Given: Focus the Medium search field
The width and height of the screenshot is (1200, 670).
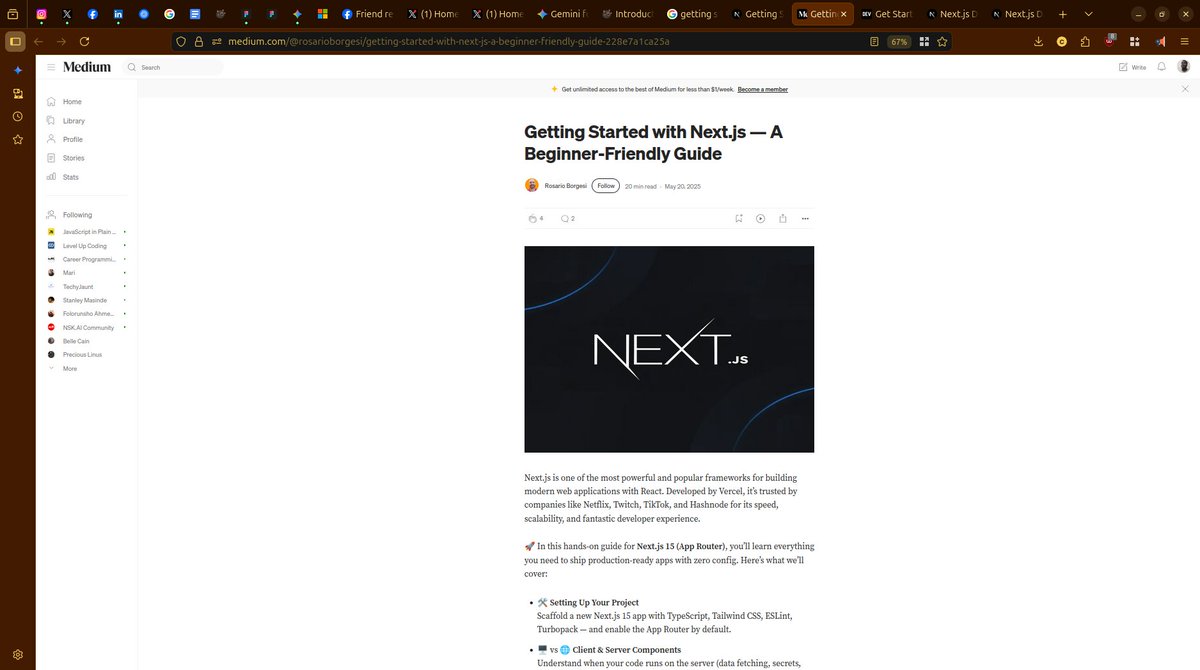Looking at the screenshot, I should 172,67.
